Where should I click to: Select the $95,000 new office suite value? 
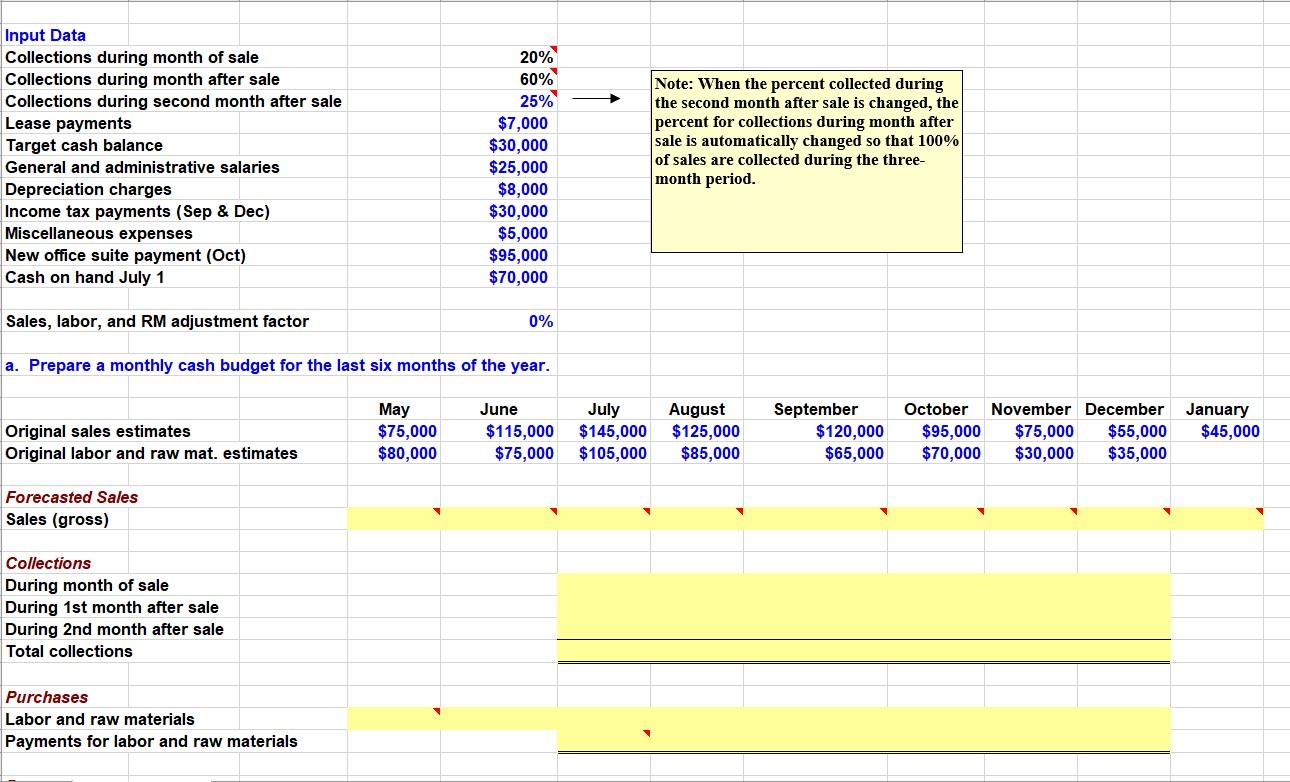[x=518, y=255]
